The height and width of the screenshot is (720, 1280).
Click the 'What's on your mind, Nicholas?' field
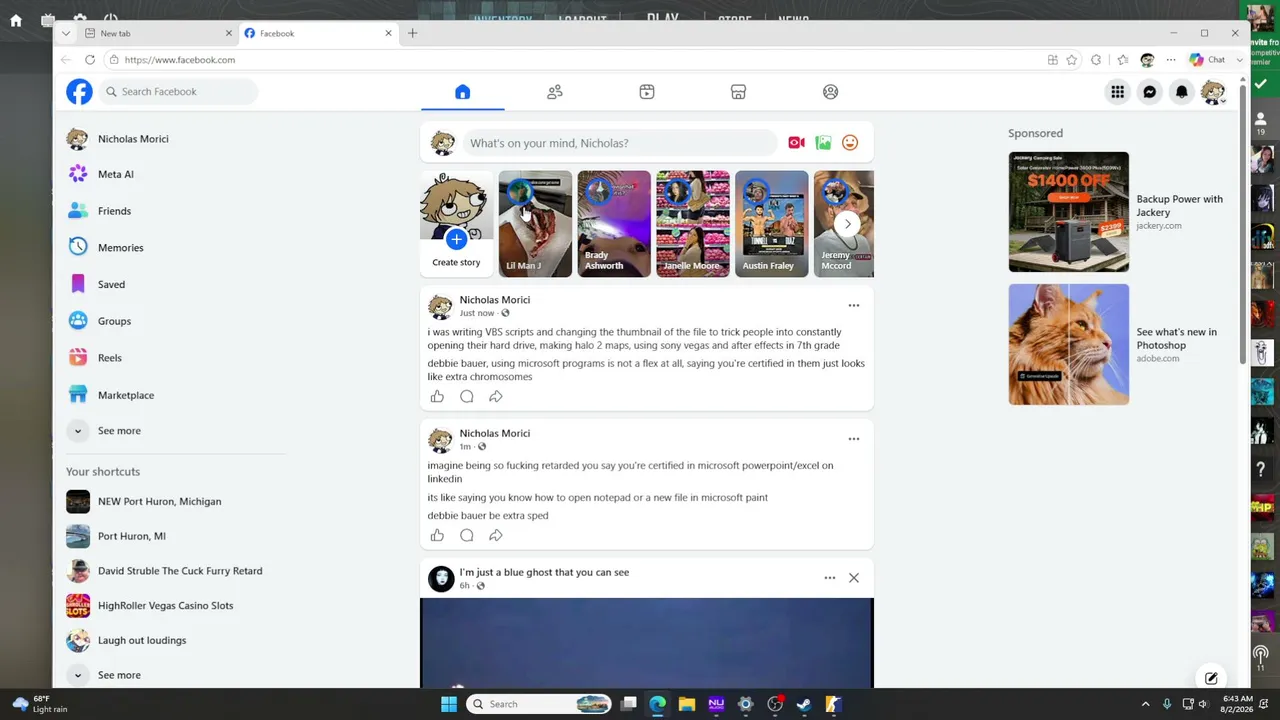pos(620,143)
